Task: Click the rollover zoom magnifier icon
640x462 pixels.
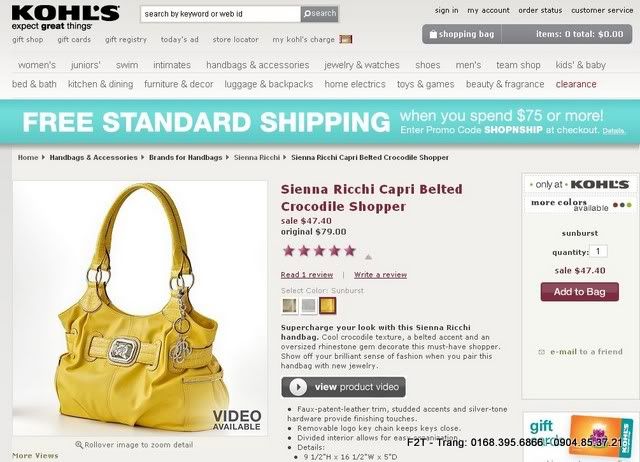Action: click(79, 444)
